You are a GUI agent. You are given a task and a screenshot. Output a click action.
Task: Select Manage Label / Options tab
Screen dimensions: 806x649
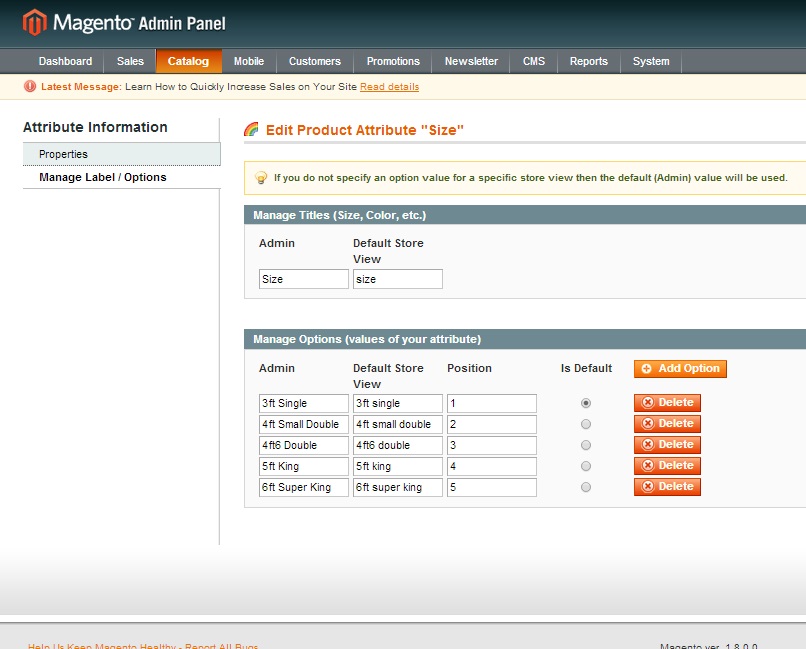[103, 177]
